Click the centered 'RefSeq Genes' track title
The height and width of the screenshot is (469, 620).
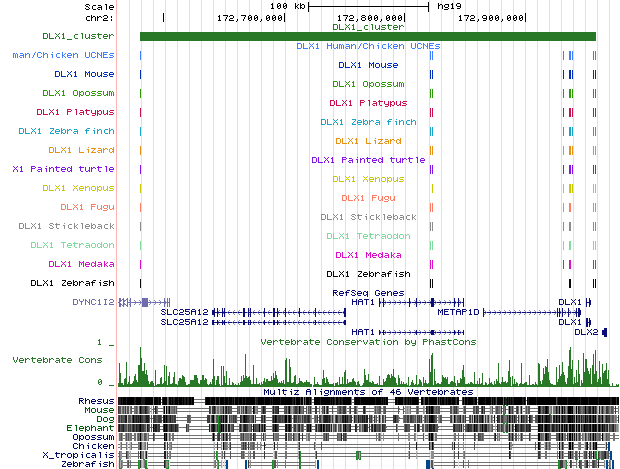click(x=367, y=293)
